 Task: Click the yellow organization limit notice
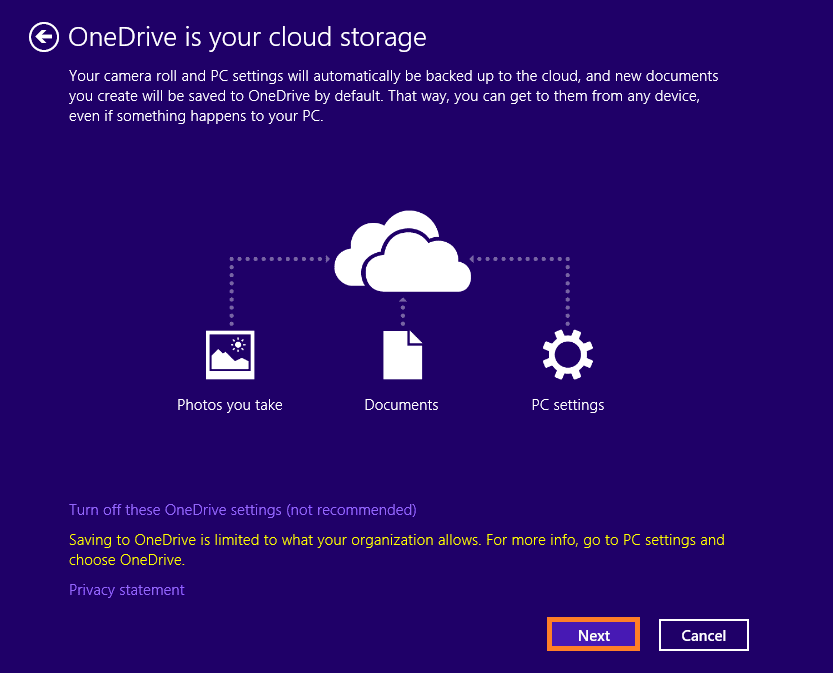(397, 550)
